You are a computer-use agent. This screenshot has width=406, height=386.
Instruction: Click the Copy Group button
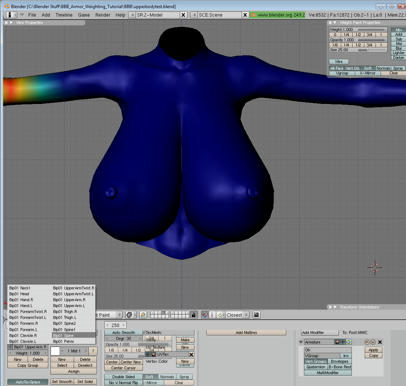click(28, 365)
